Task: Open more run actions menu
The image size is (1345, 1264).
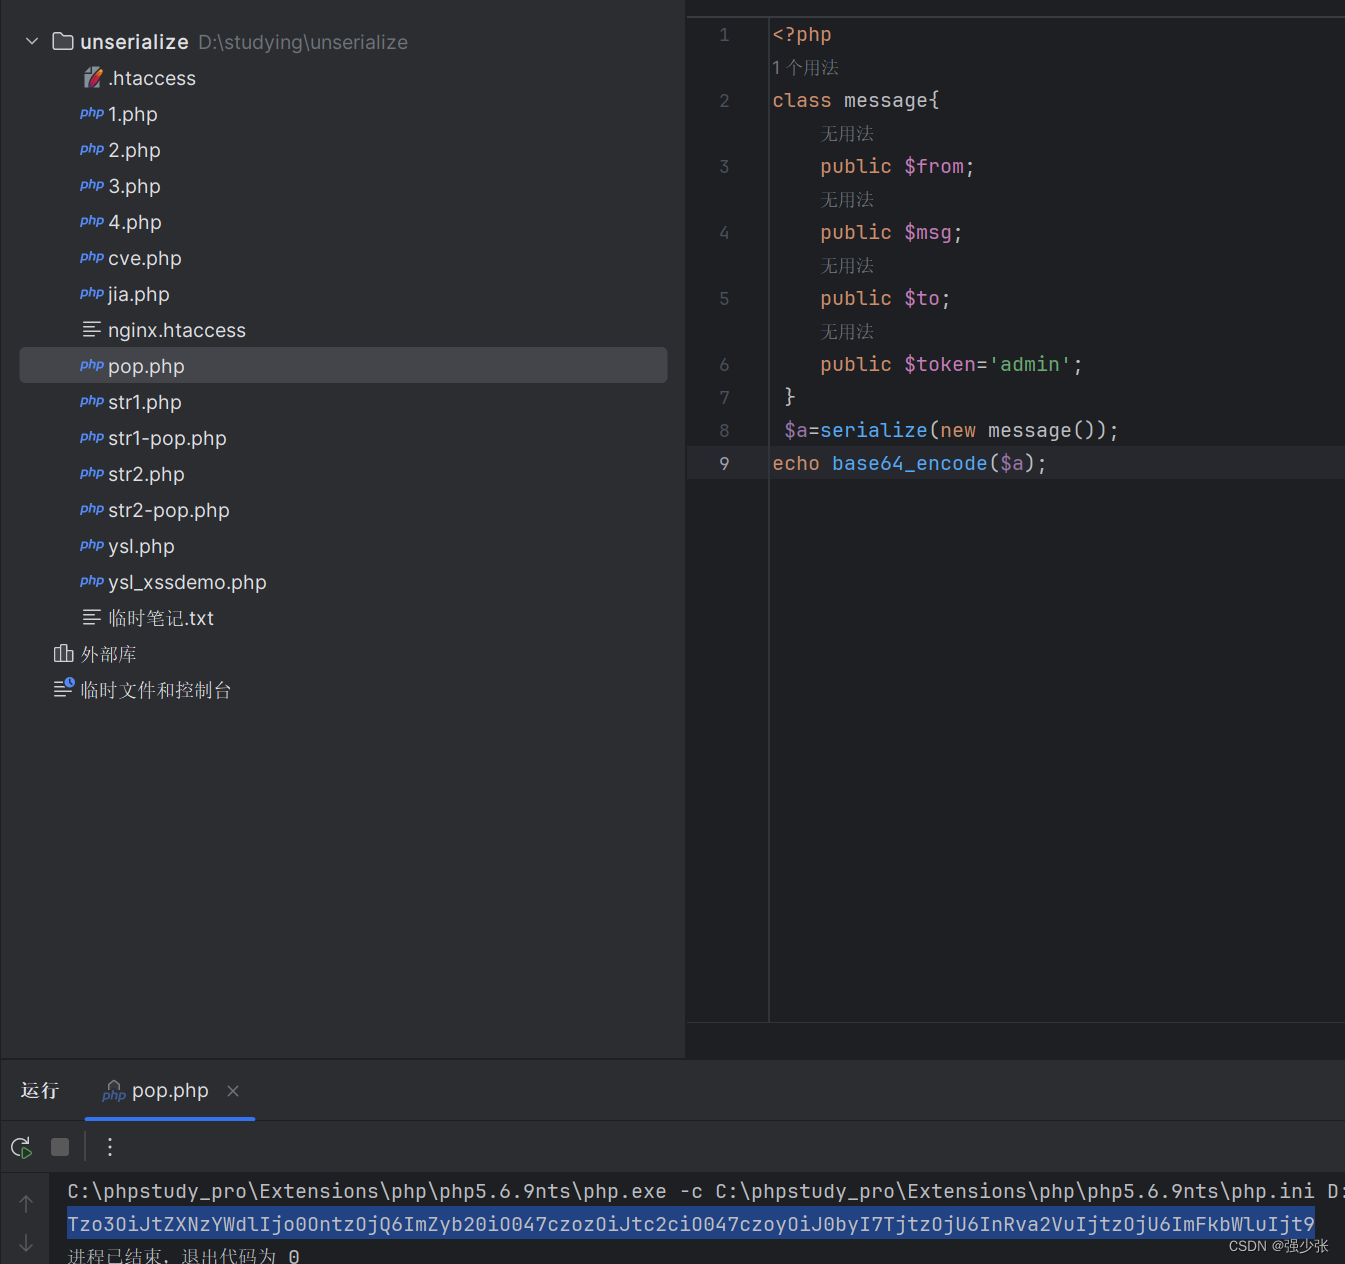Action: pyautogui.click(x=110, y=1147)
